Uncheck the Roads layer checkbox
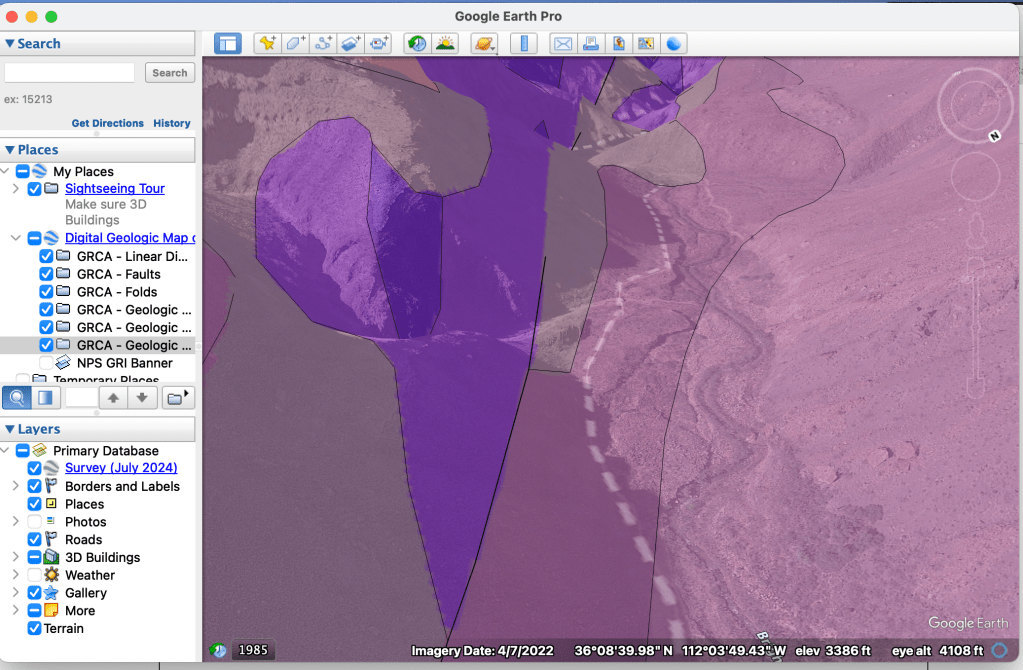The height and width of the screenshot is (670, 1023). tap(35, 540)
